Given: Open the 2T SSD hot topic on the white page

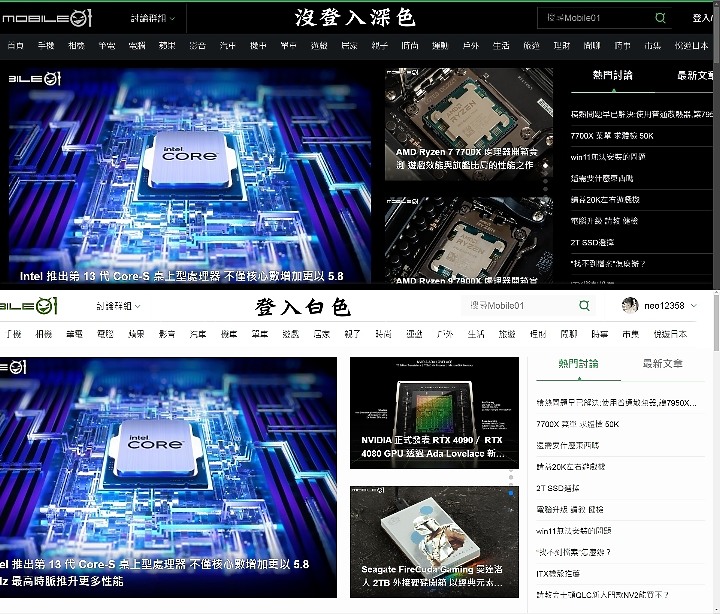Looking at the screenshot, I should click(x=557, y=488).
